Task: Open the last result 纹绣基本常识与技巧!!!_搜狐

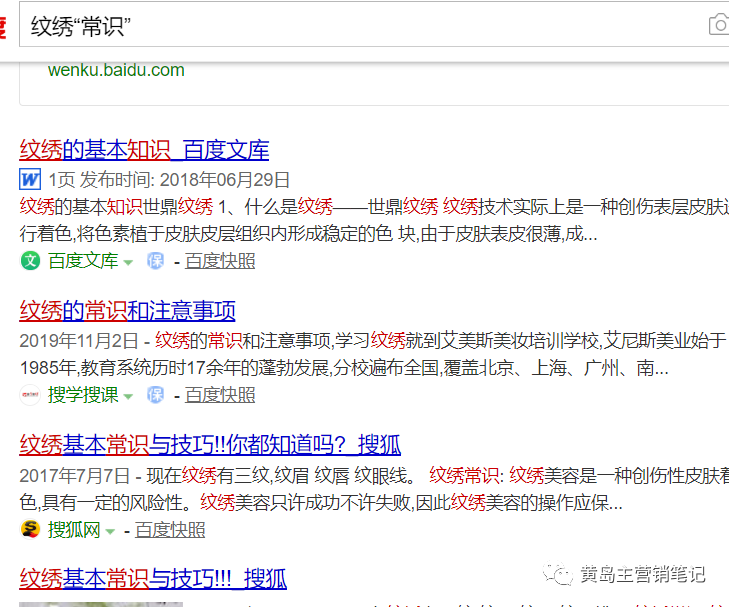Action: 153,578
